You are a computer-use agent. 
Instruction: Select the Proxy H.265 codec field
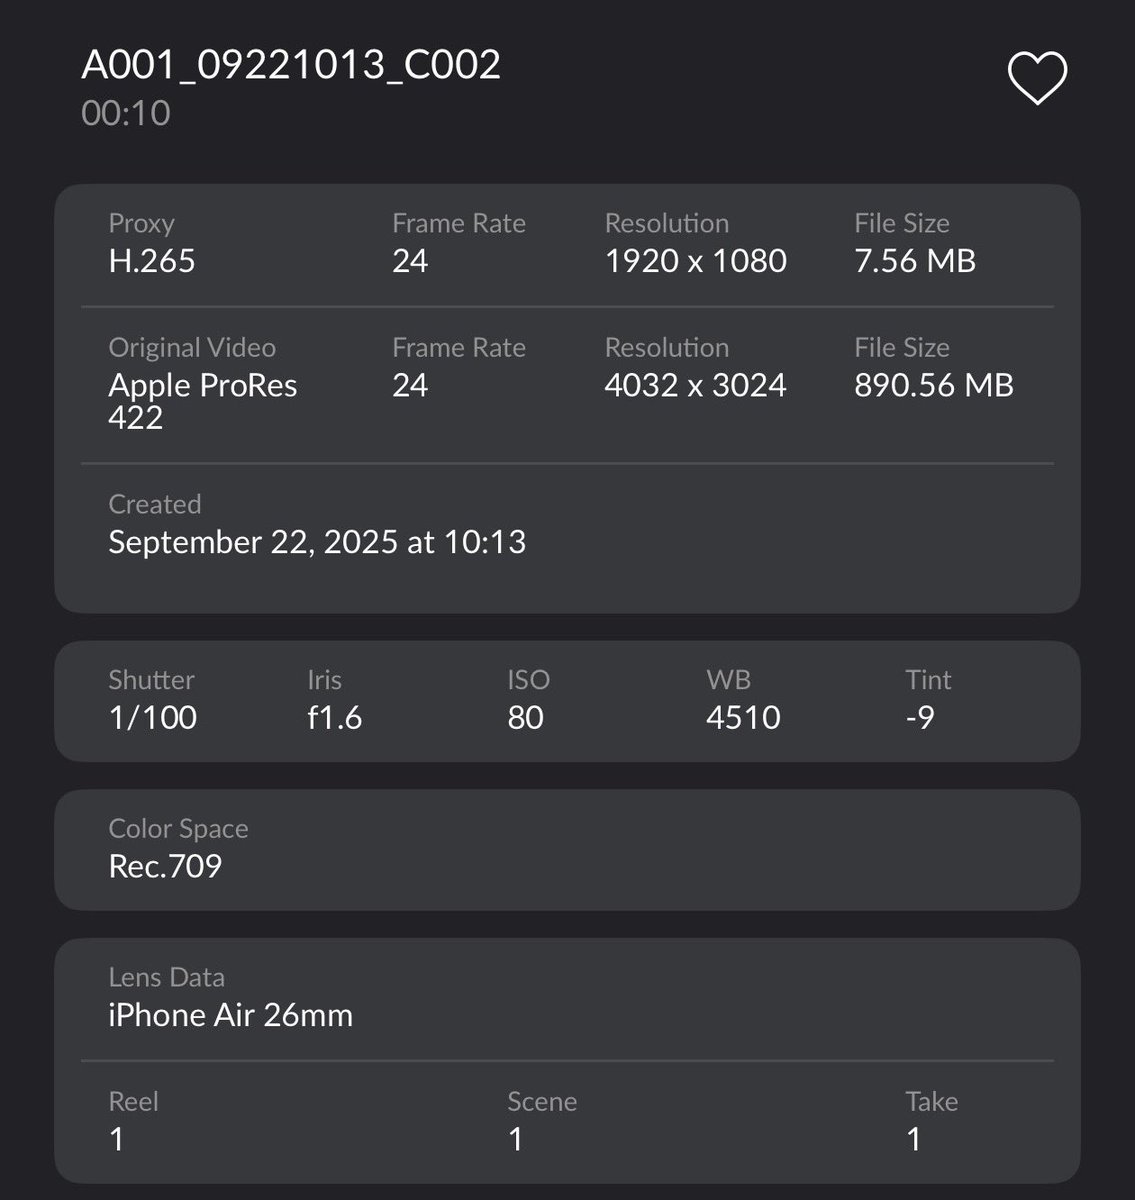(152, 243)
